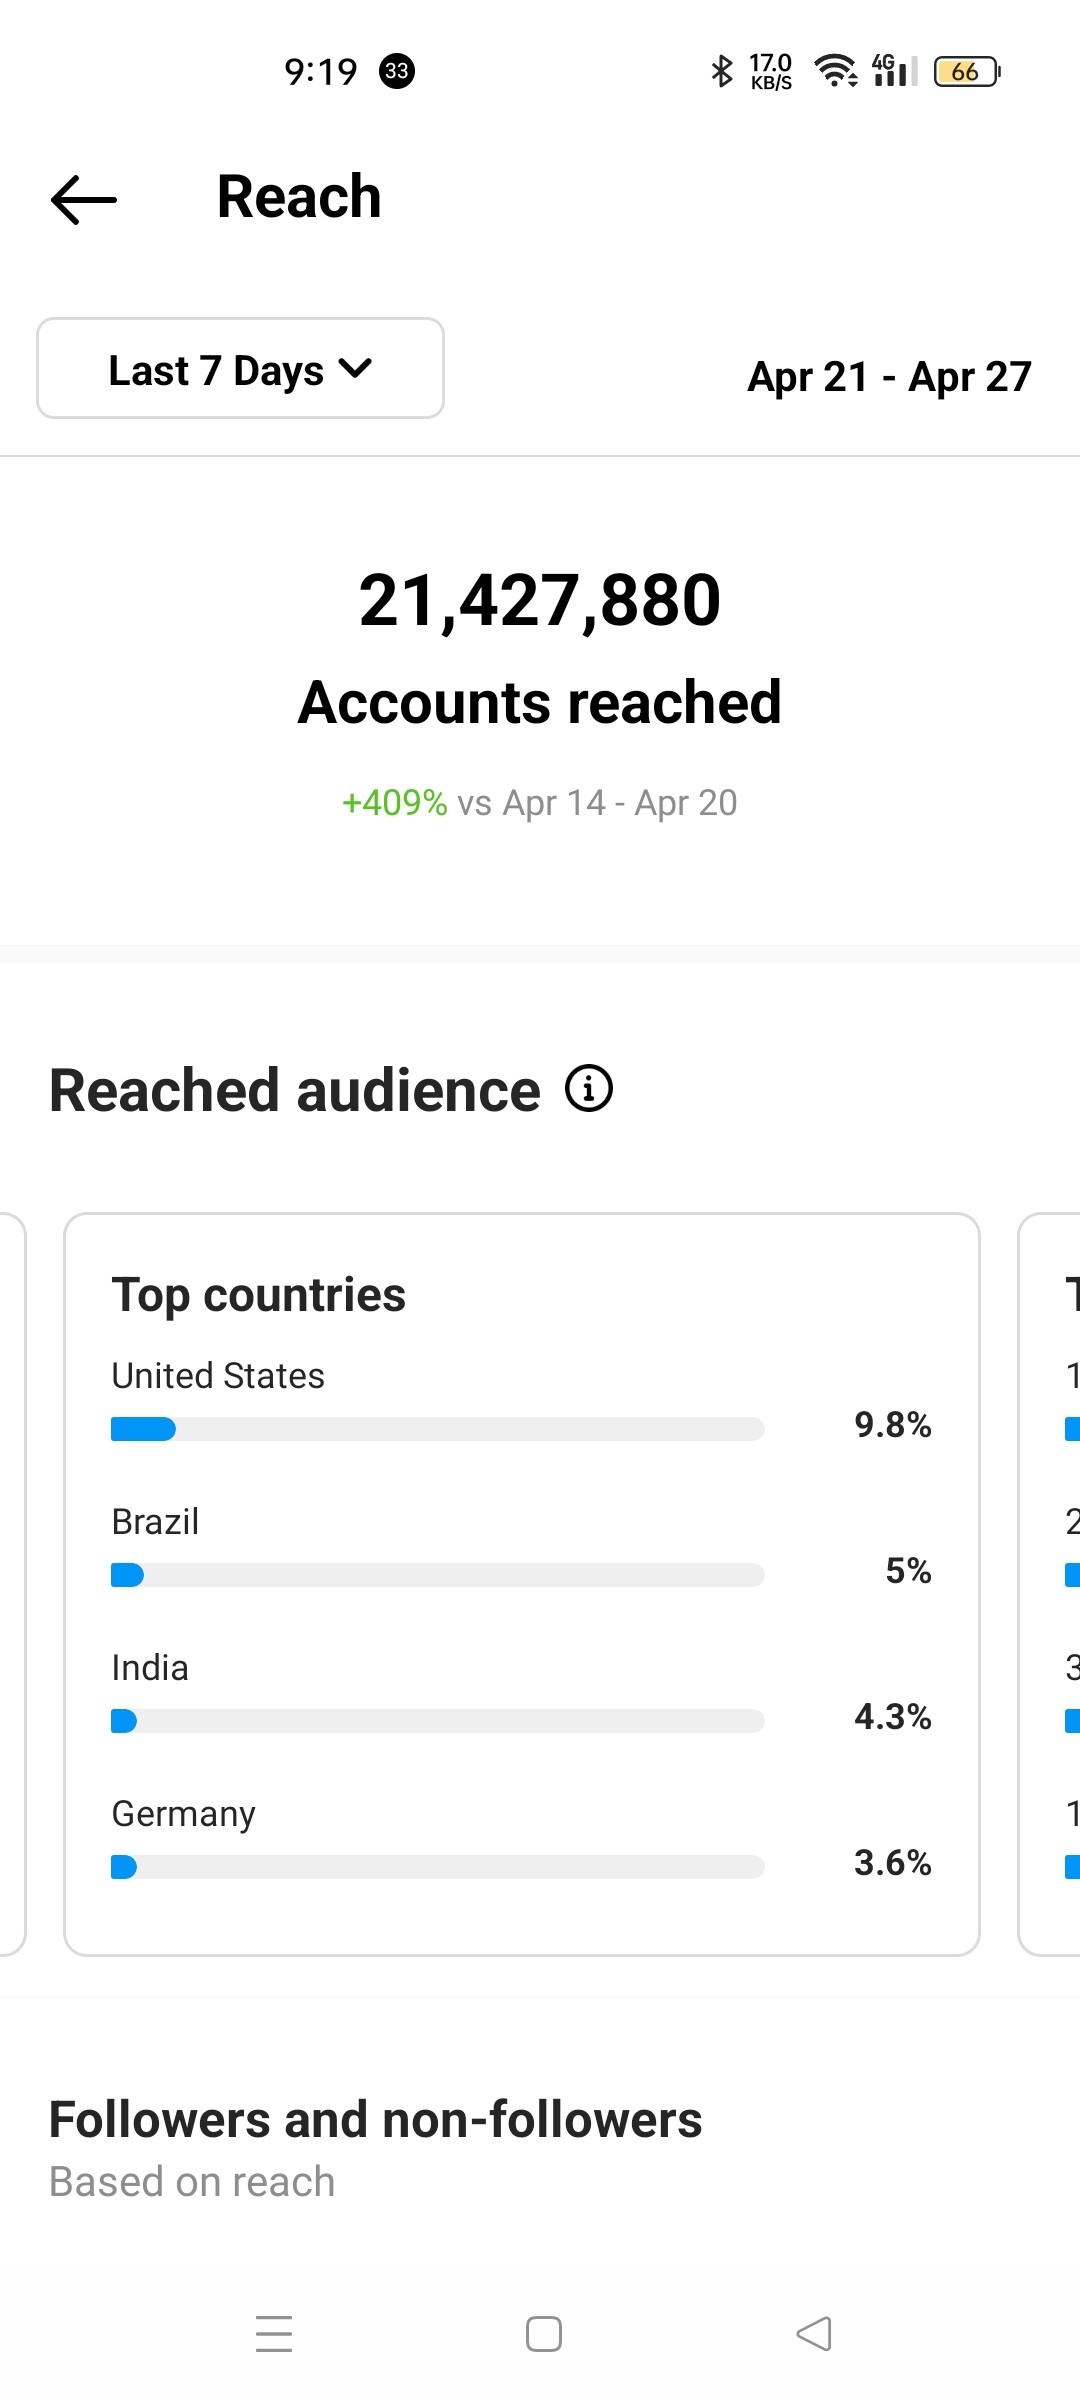Viewport: 1080px width, 2400px height.
Task: Tap the Wi-Fi signal icon
Action: click(835, 71)
